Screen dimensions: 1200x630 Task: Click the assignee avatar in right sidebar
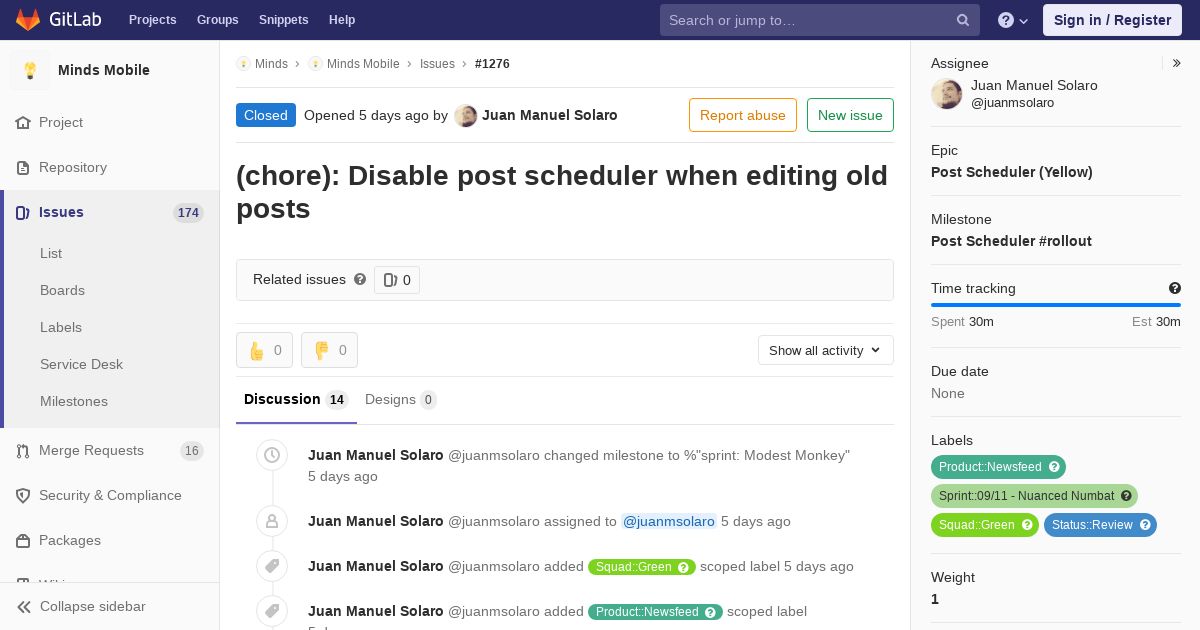947,94
